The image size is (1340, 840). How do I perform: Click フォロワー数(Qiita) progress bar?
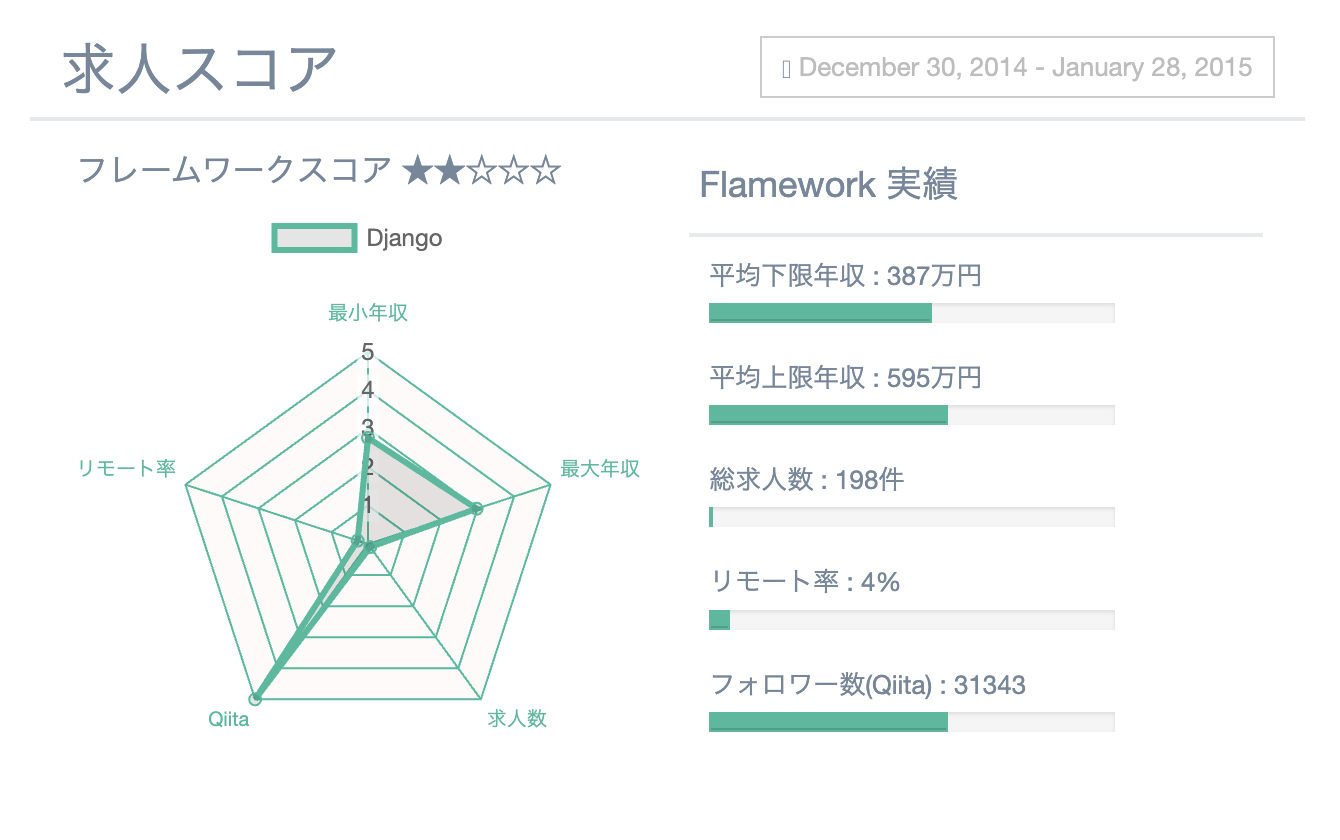pos(911,722)
